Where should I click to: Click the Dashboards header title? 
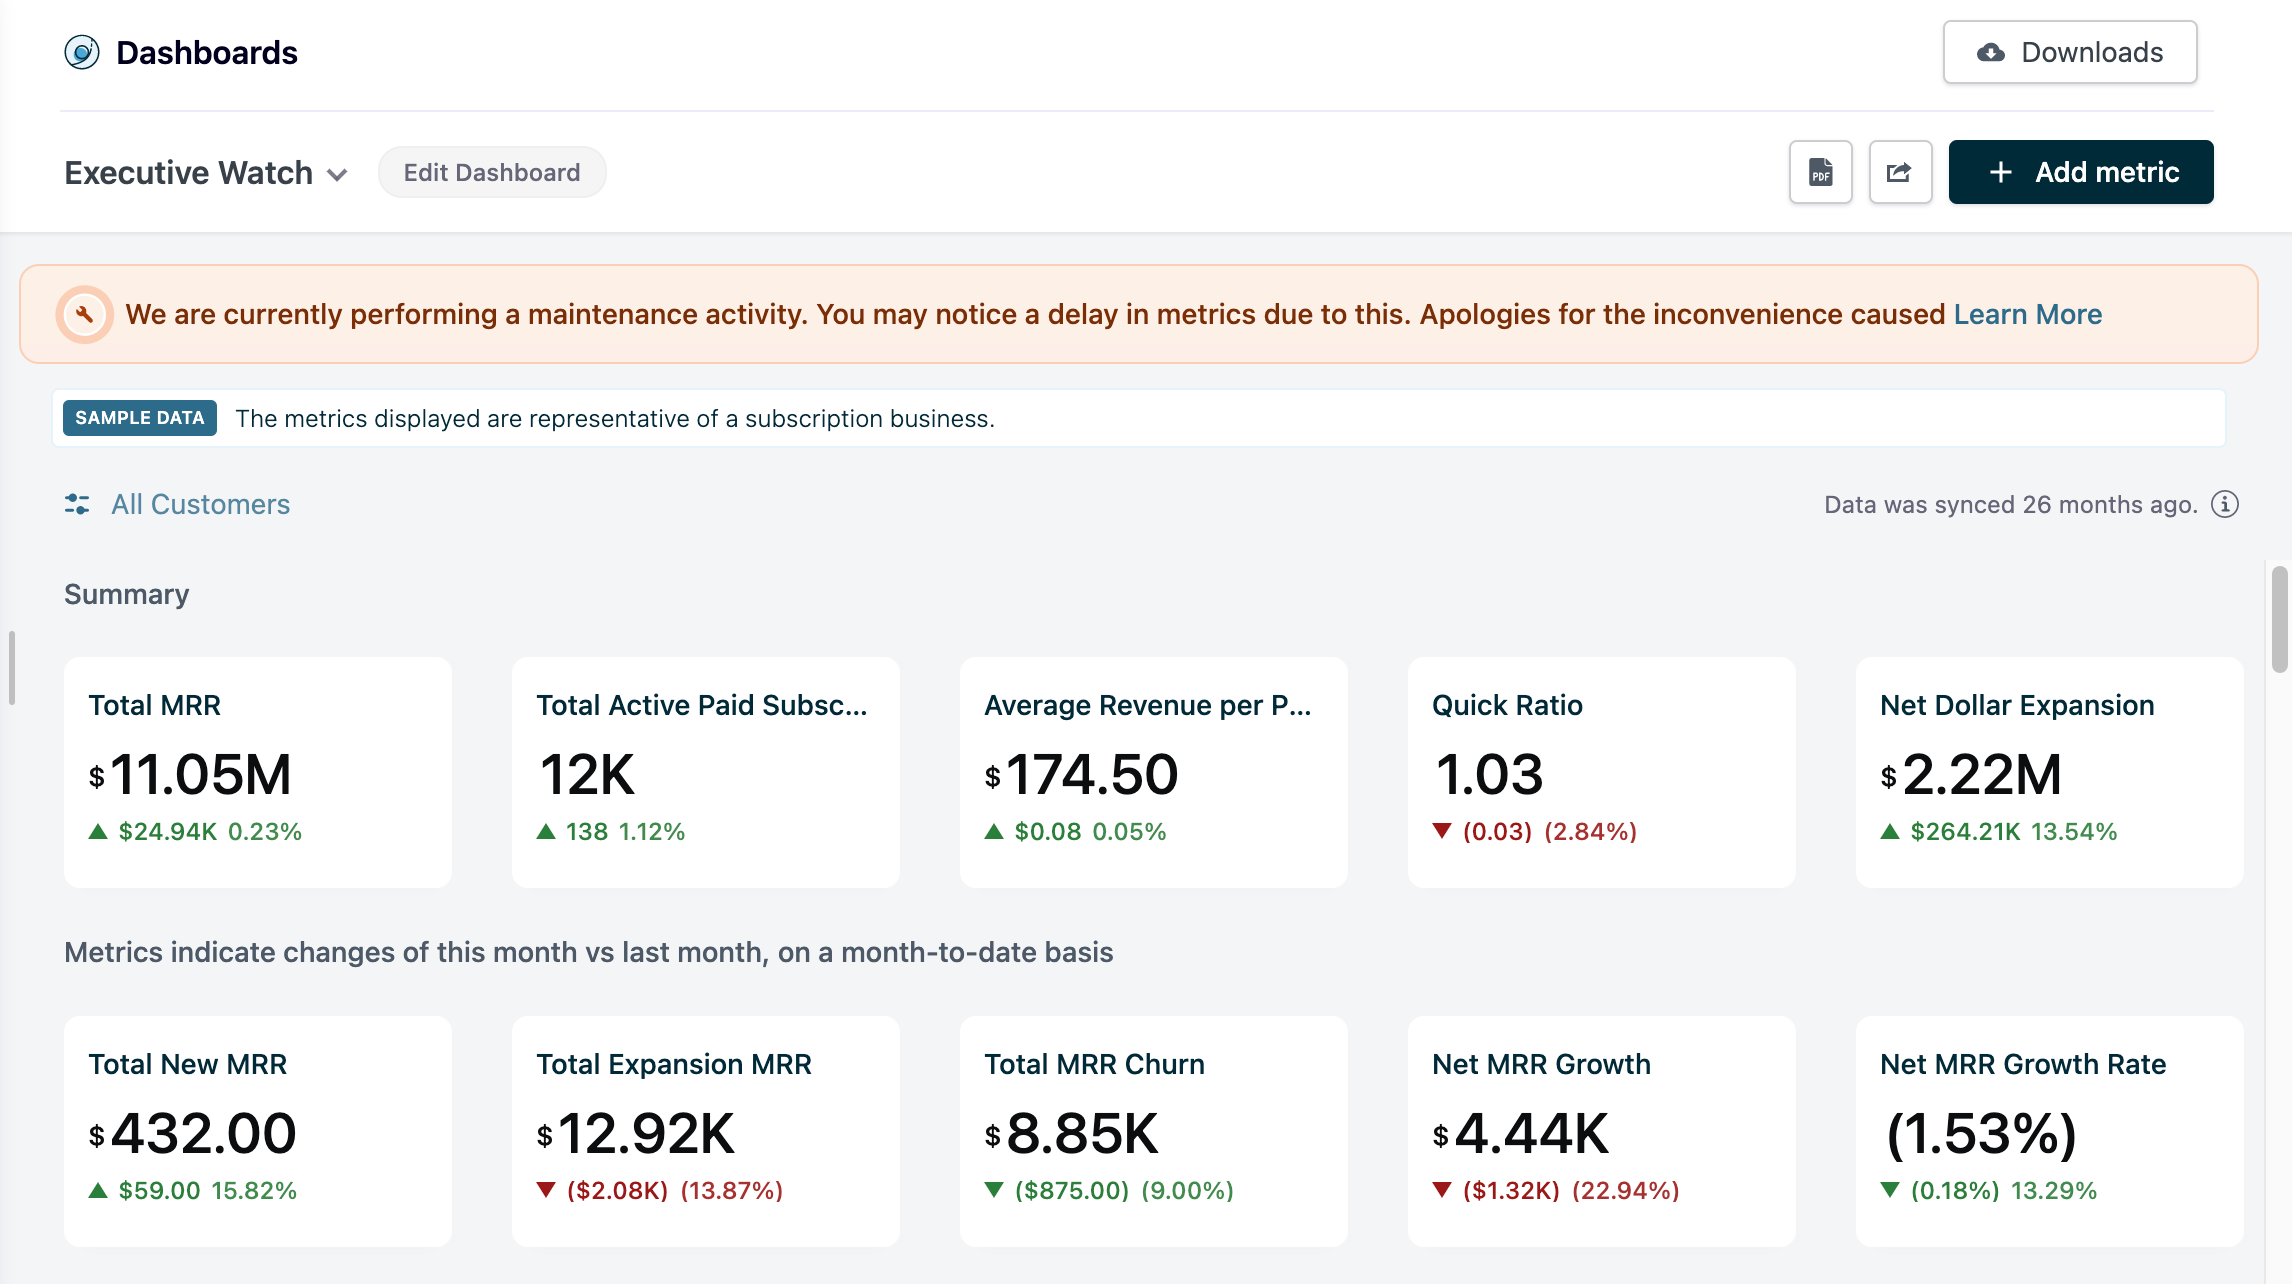[207, 52]
